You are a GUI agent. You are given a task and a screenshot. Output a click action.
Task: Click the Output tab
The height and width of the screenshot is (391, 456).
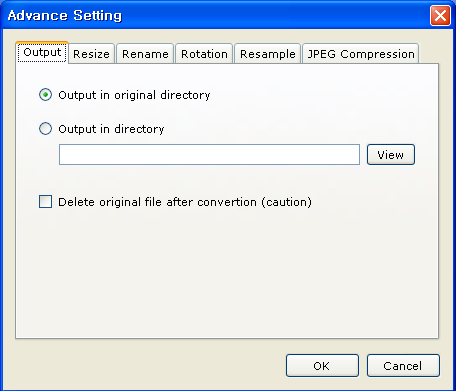click(x=42, y=52)
